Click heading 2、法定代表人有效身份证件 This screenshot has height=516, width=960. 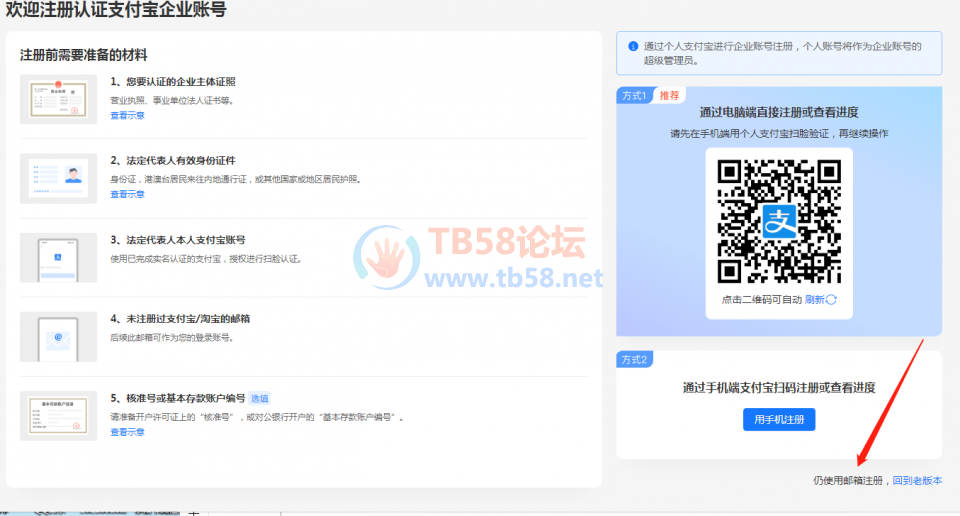click(173, 160)
